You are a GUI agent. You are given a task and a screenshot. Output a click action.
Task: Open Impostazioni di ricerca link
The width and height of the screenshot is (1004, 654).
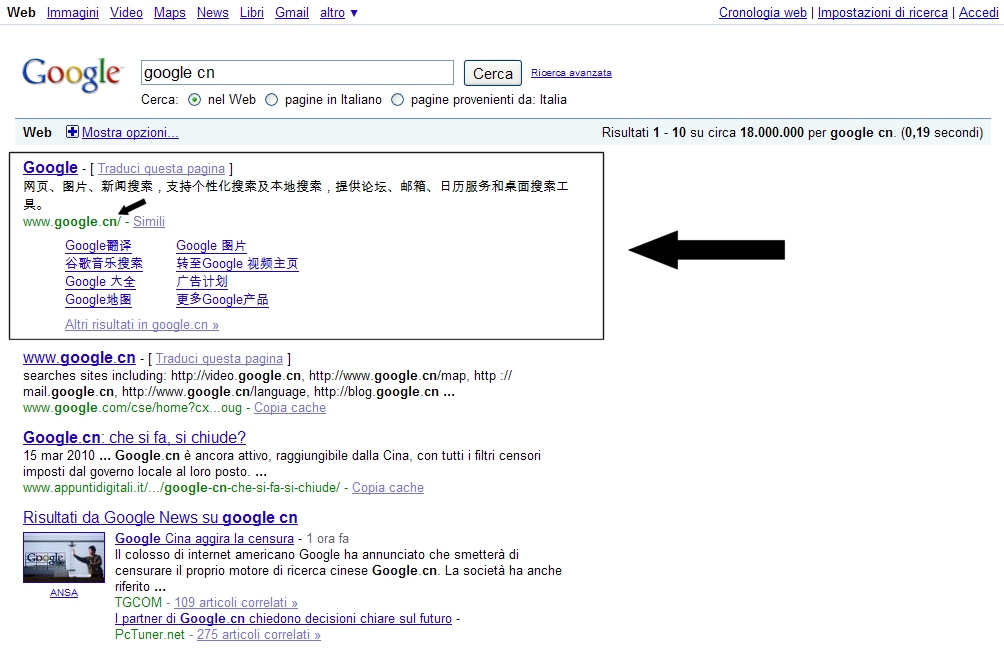pyautogui.click(x=882, y=13)
